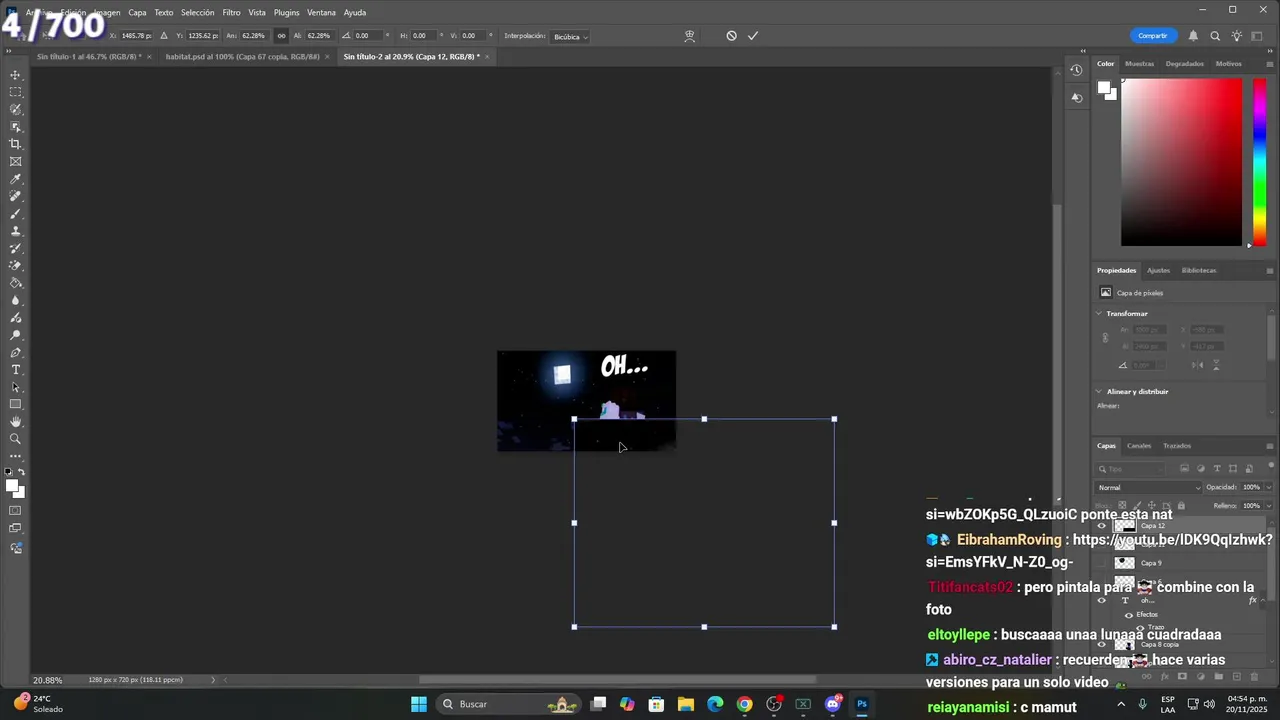Open the search magnifier at top right
The width and height of the screenshot is (1280, 720).
[x=1215, y=36]
